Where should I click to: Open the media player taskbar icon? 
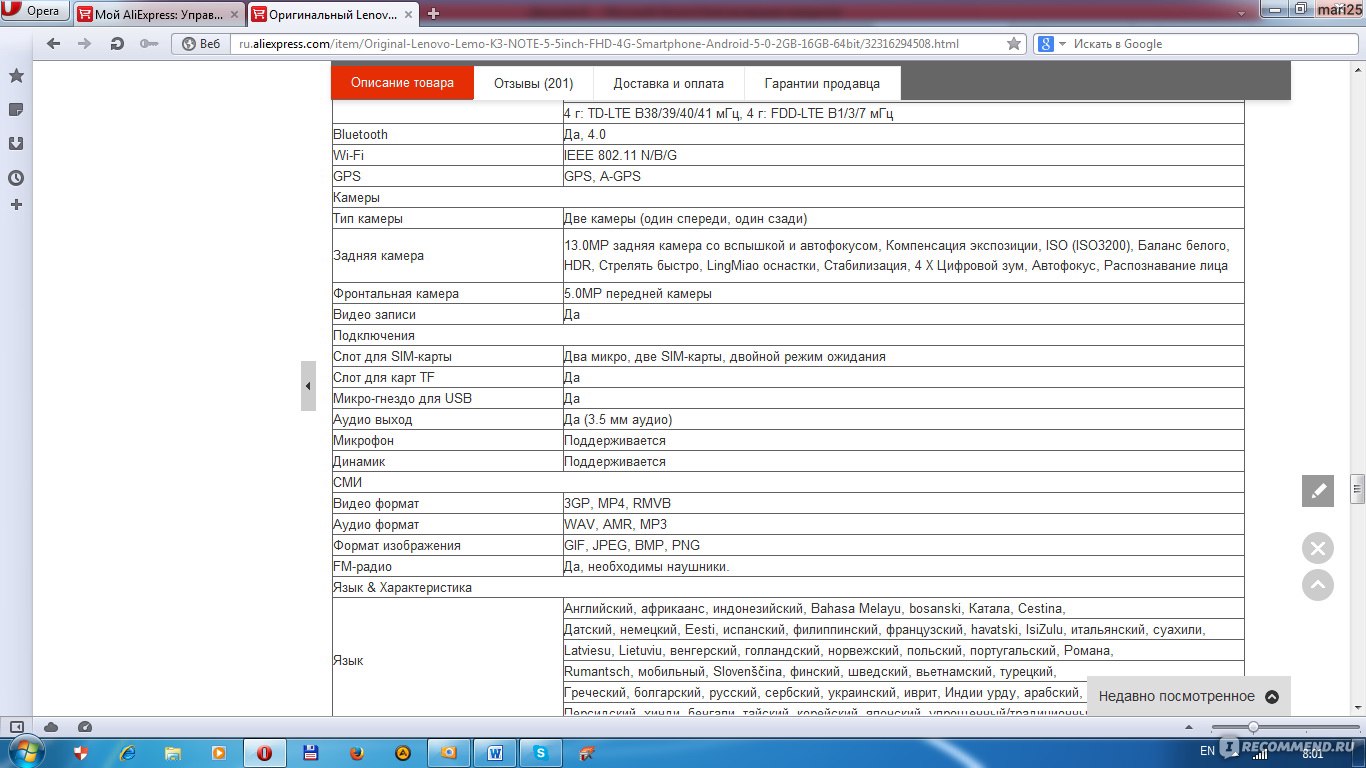(218, 753)
